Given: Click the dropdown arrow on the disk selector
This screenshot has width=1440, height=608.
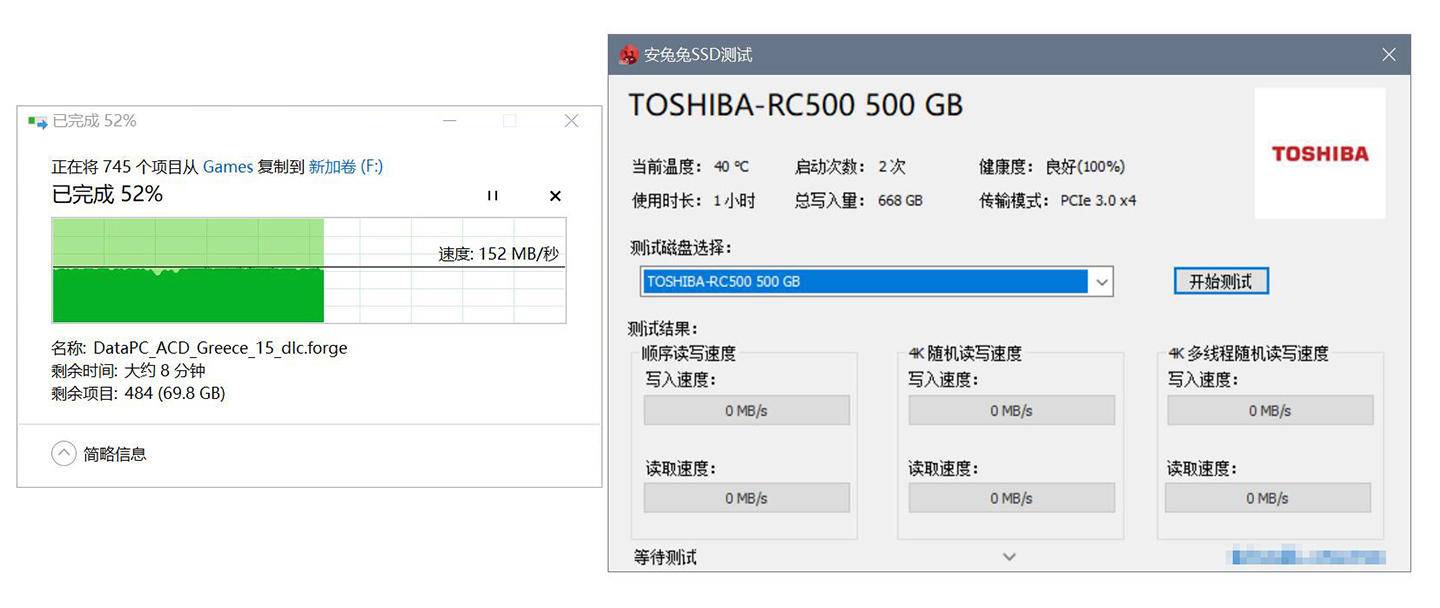Looking at the screenshot, I should pyautogui.click(x=1101, y=281).
